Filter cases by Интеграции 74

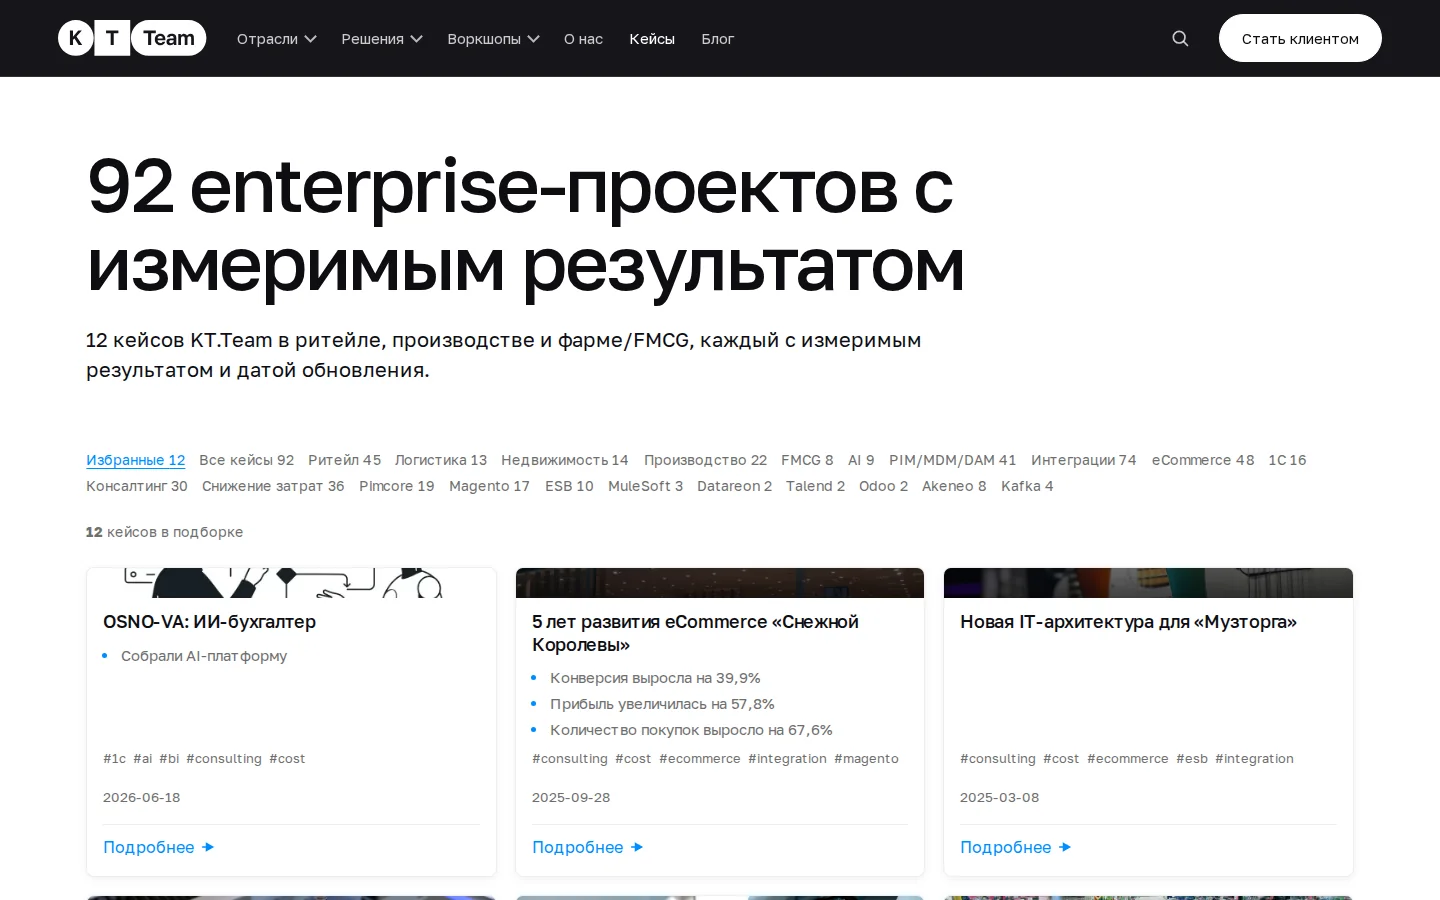point(1083,460)
